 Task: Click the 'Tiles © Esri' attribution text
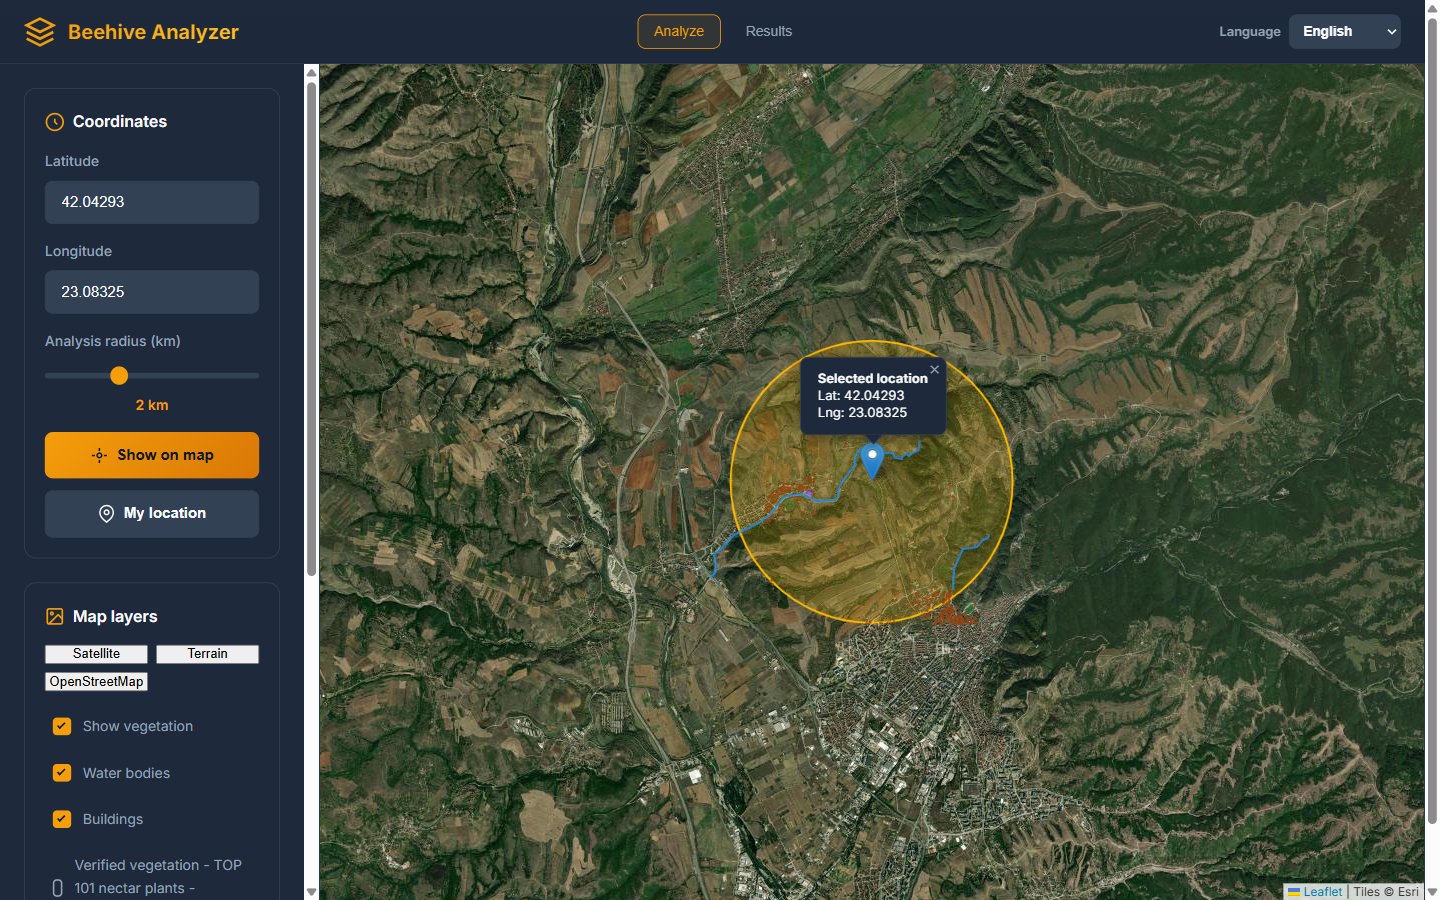[1386, 892]
